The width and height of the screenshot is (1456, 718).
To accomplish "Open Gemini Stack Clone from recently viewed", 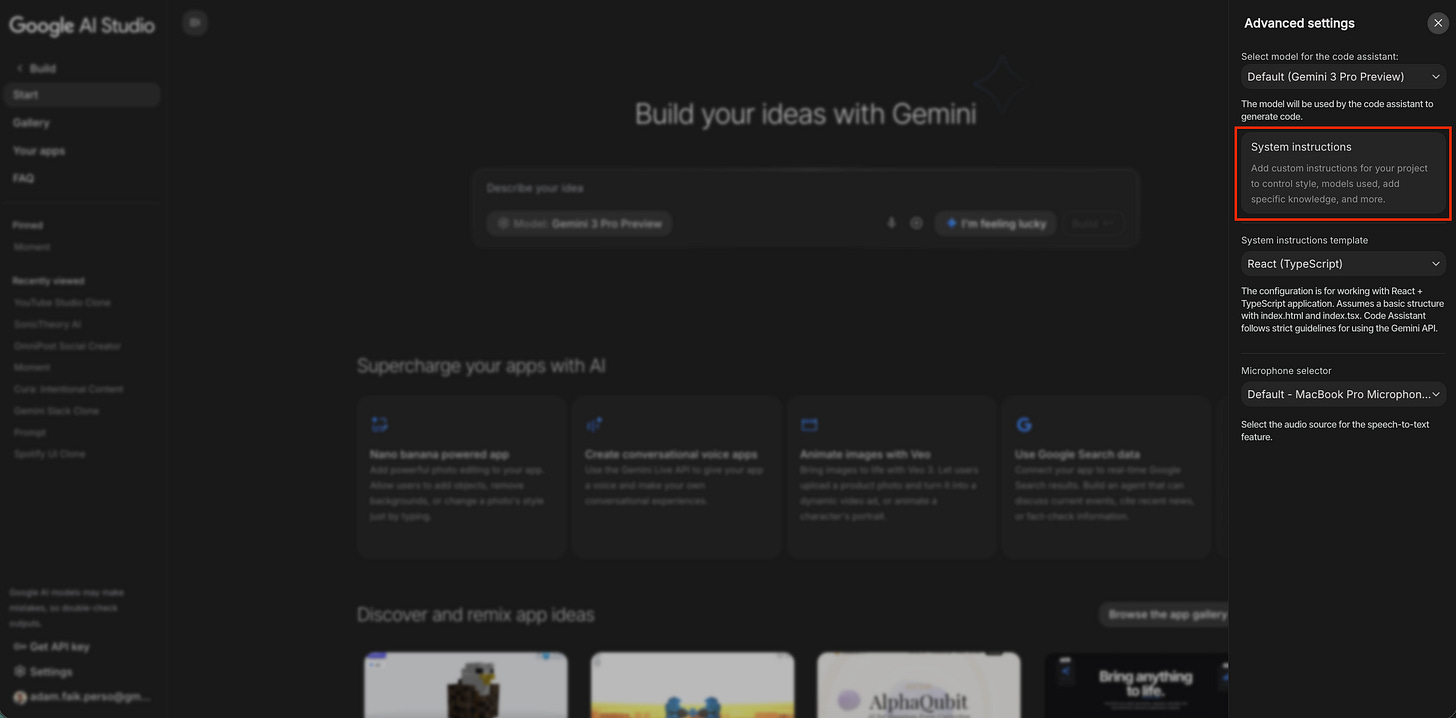I will click(56, 411).
